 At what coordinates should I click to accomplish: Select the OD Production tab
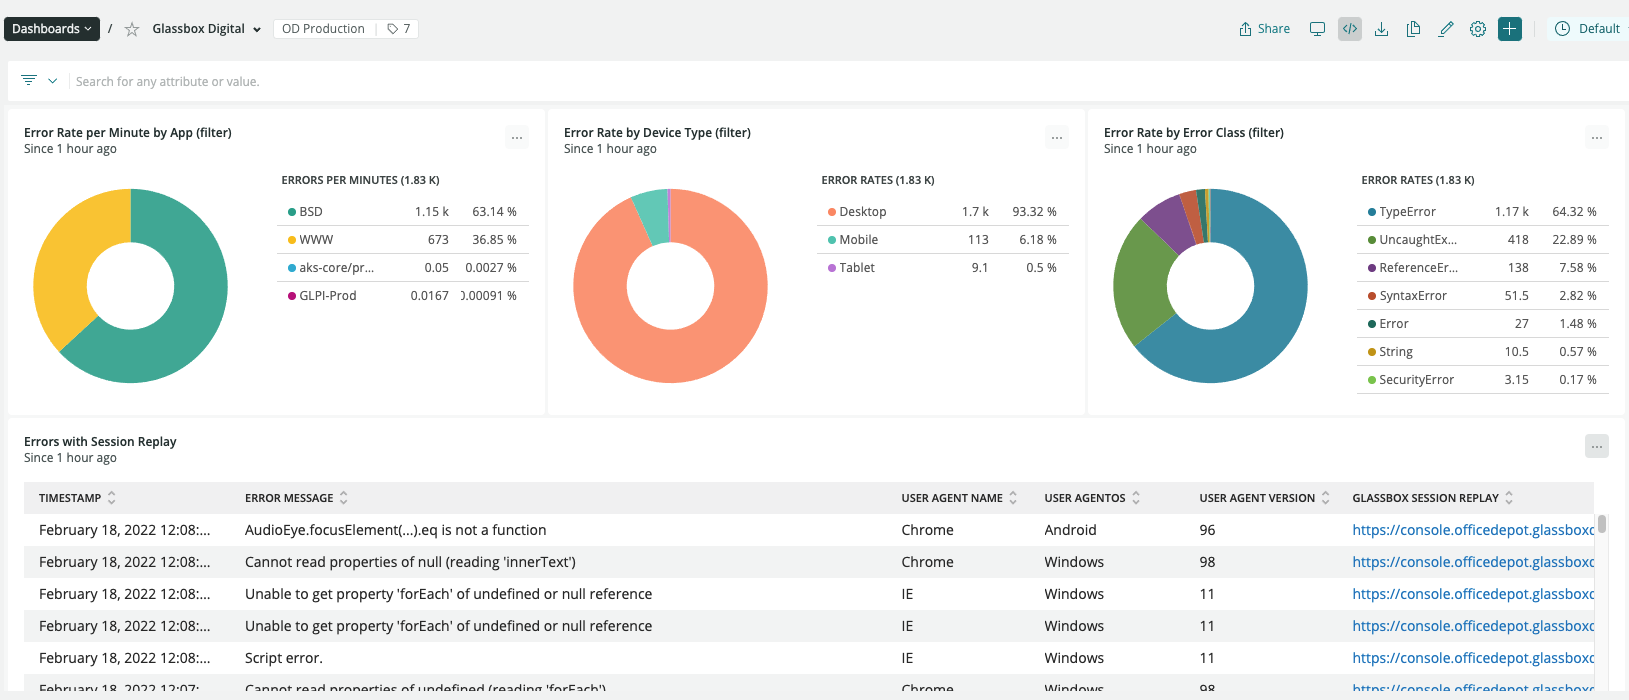point(323,29)
